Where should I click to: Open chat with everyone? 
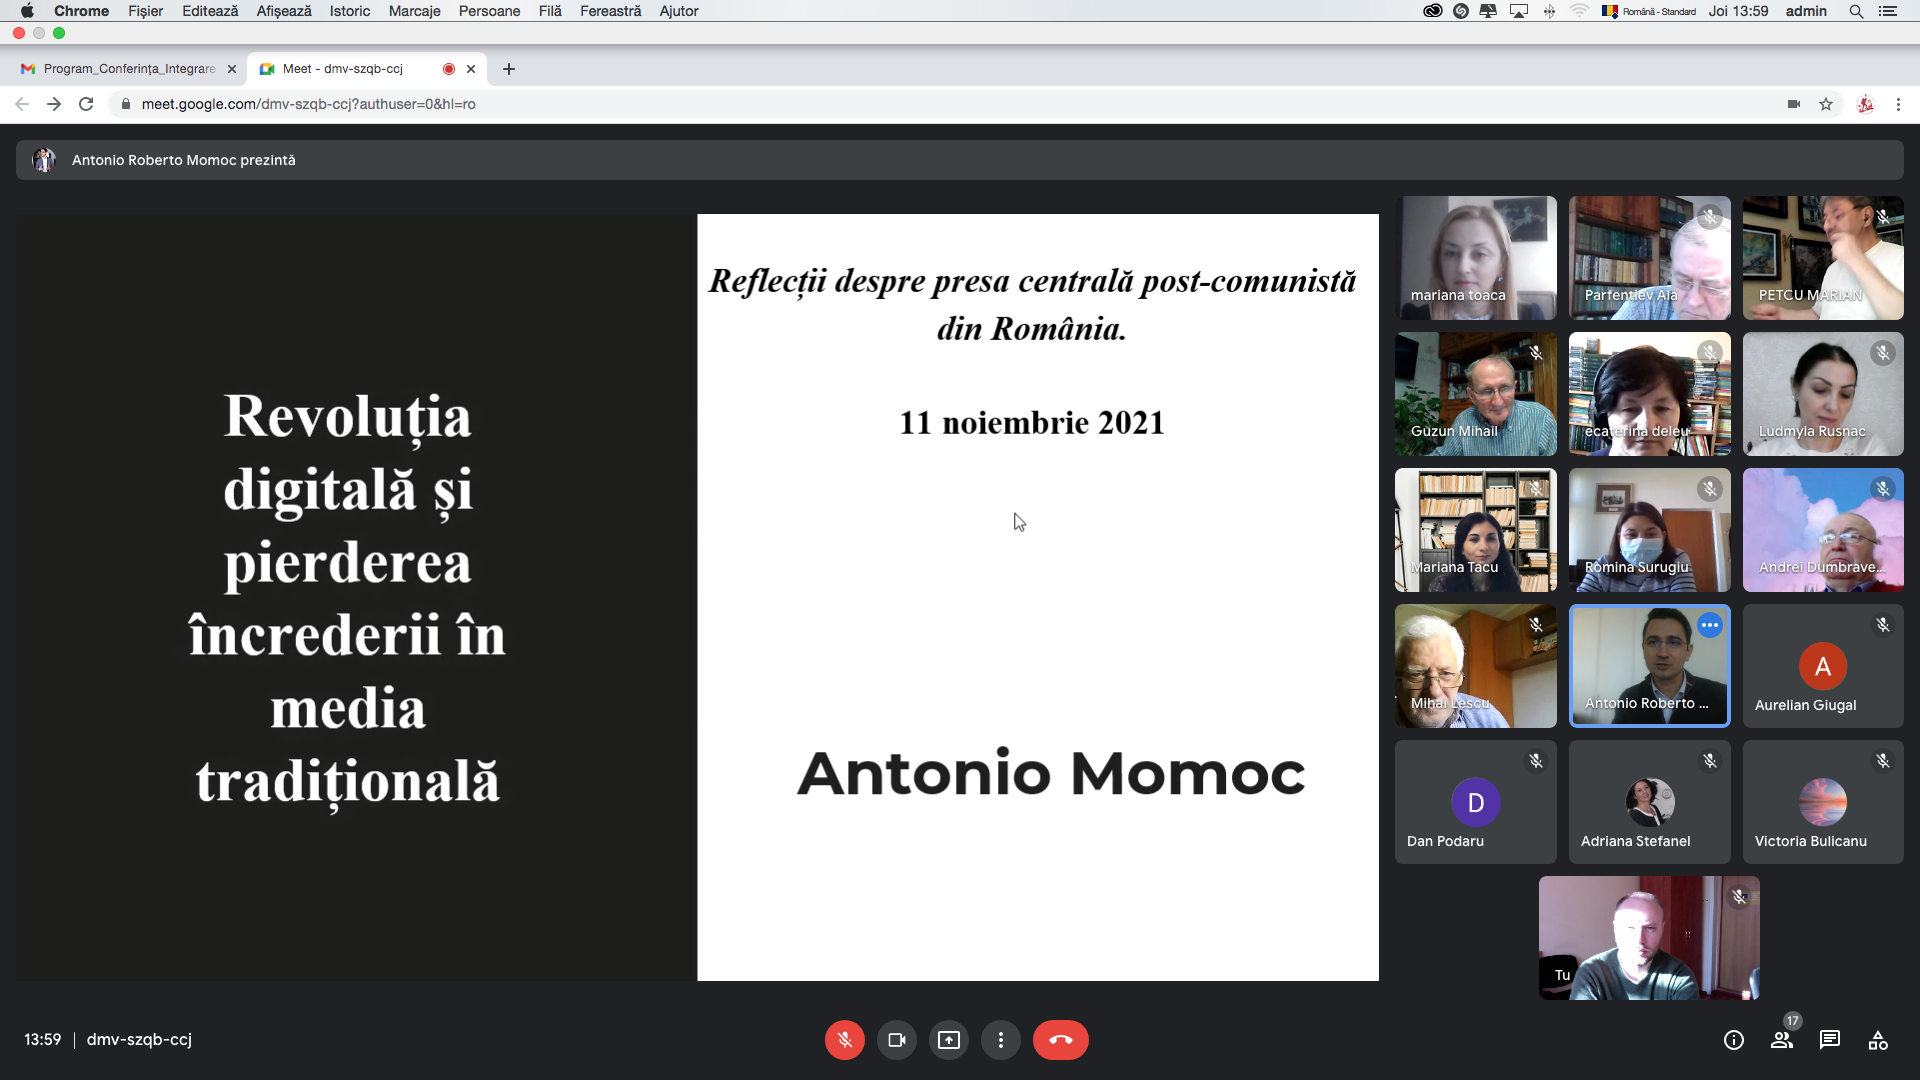pyautogui.click(x=1829, y=1040)
